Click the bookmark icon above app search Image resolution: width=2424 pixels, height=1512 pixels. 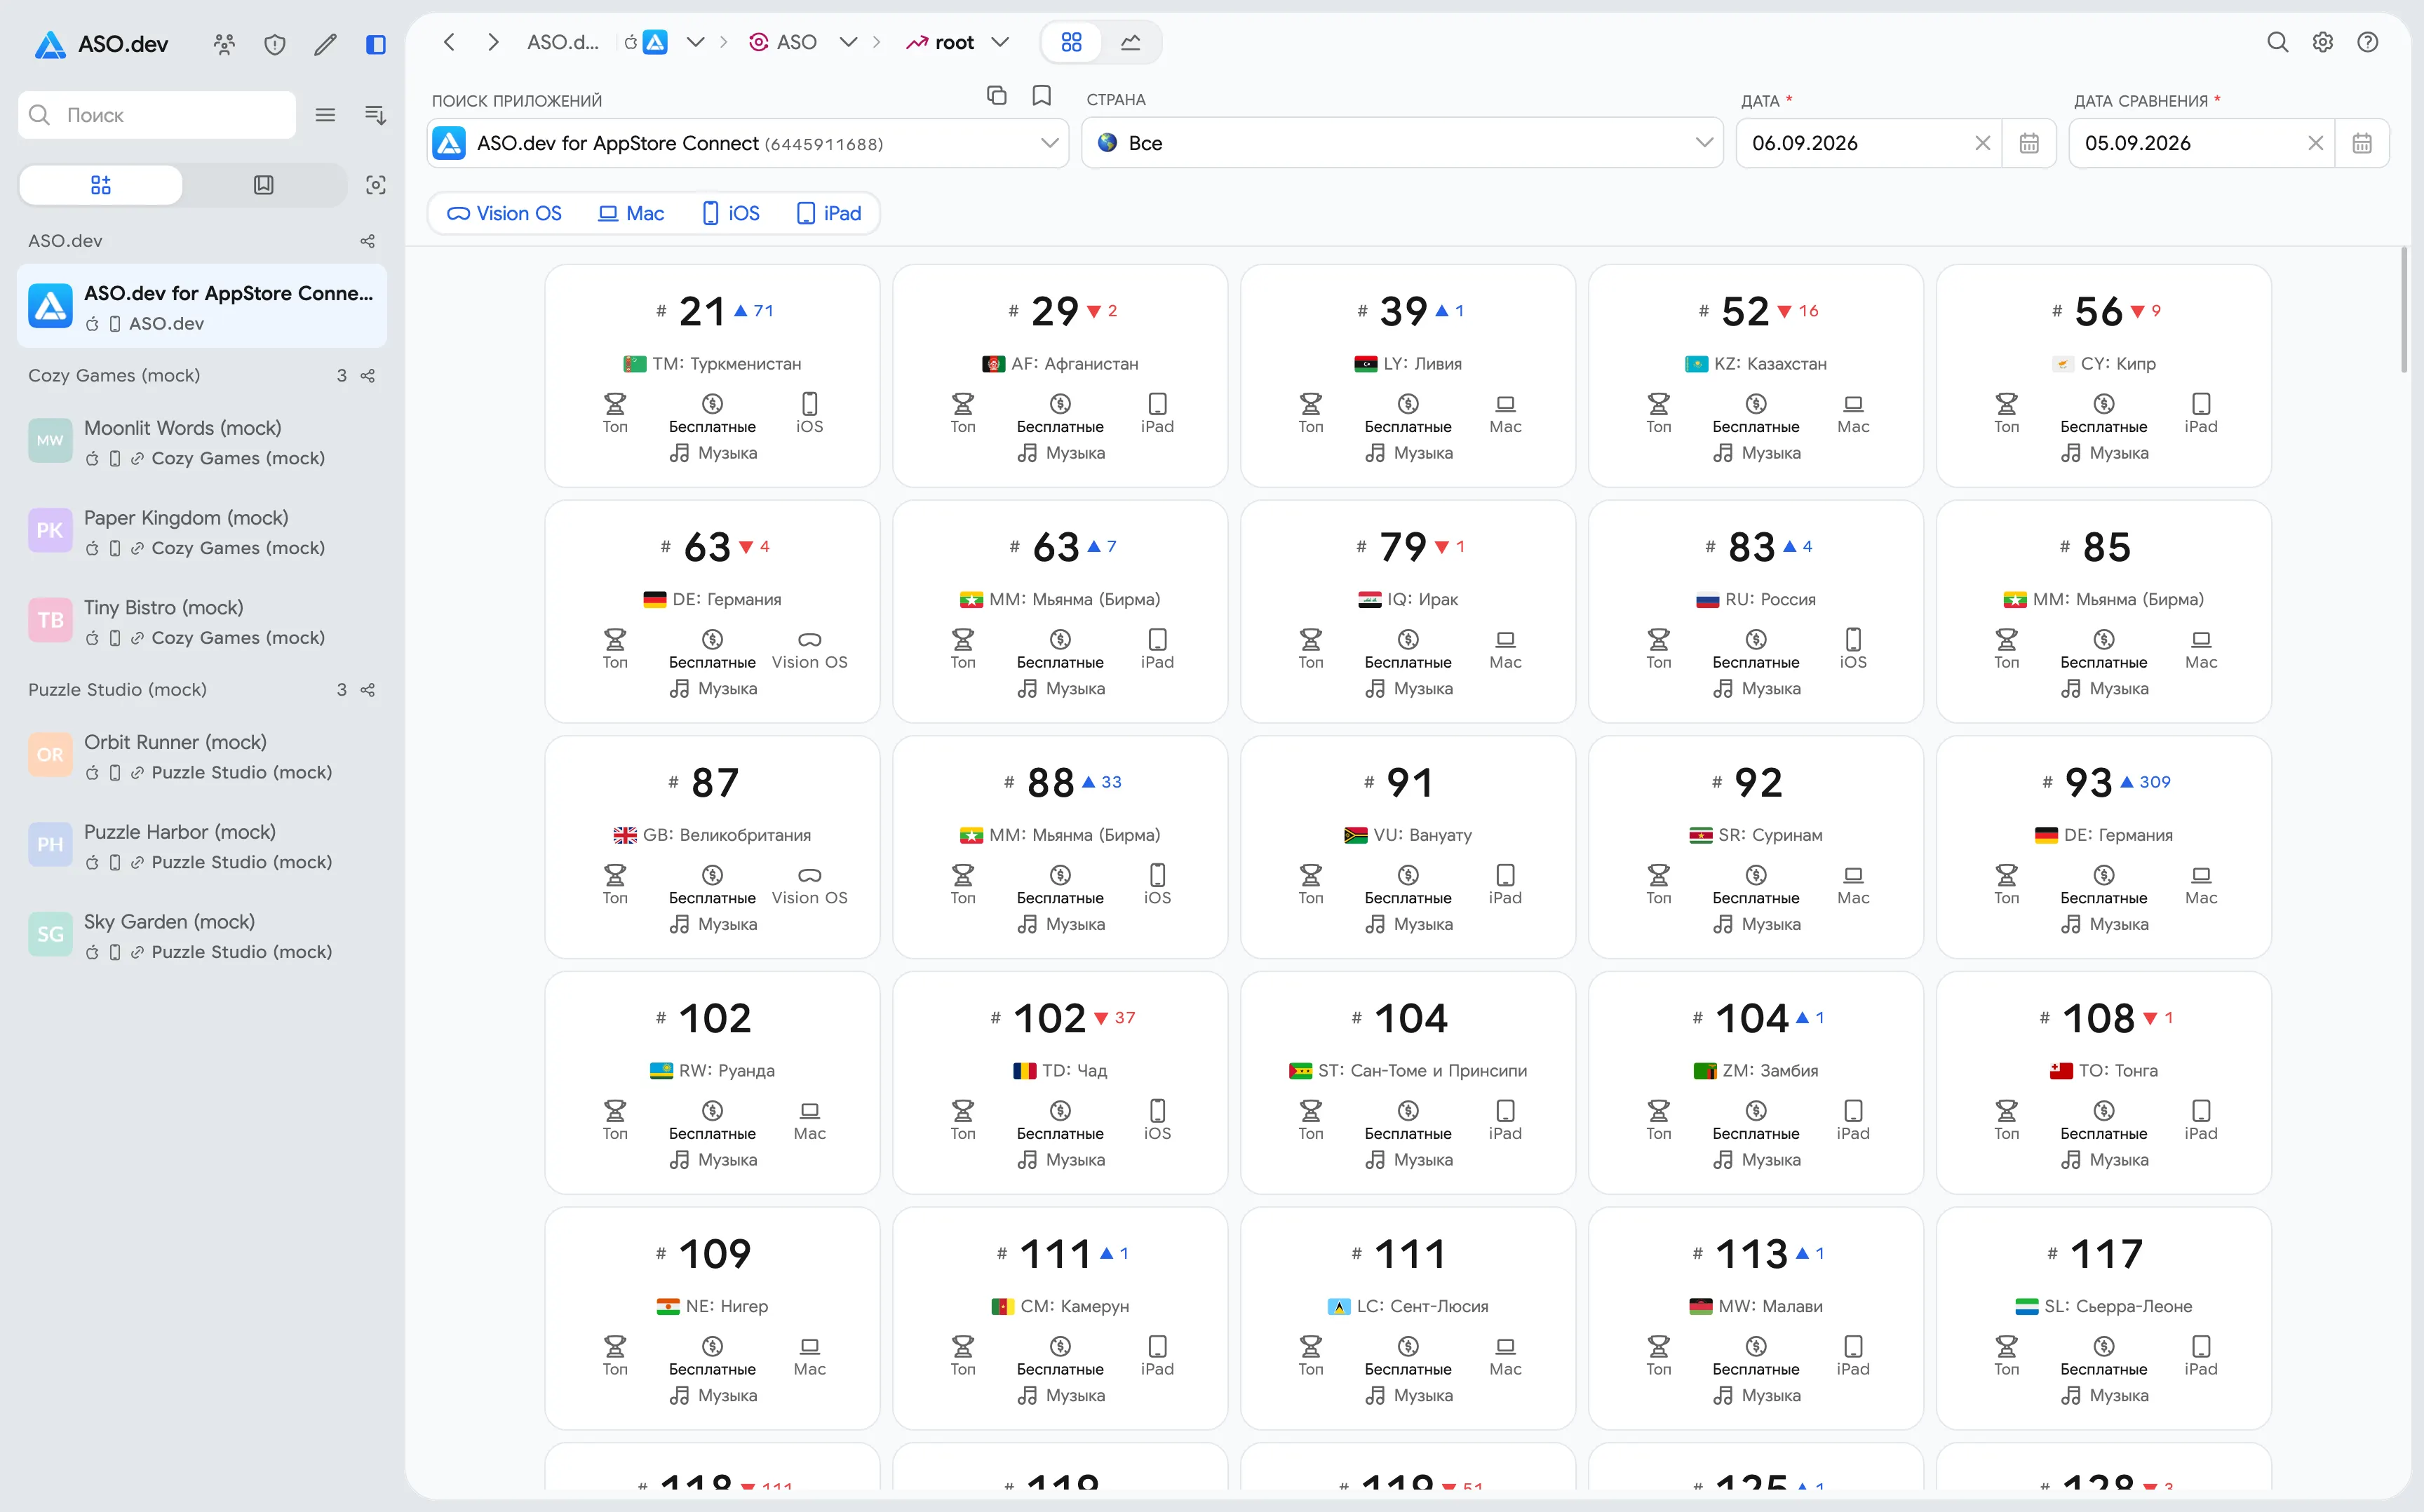(x=1041, y=95)
